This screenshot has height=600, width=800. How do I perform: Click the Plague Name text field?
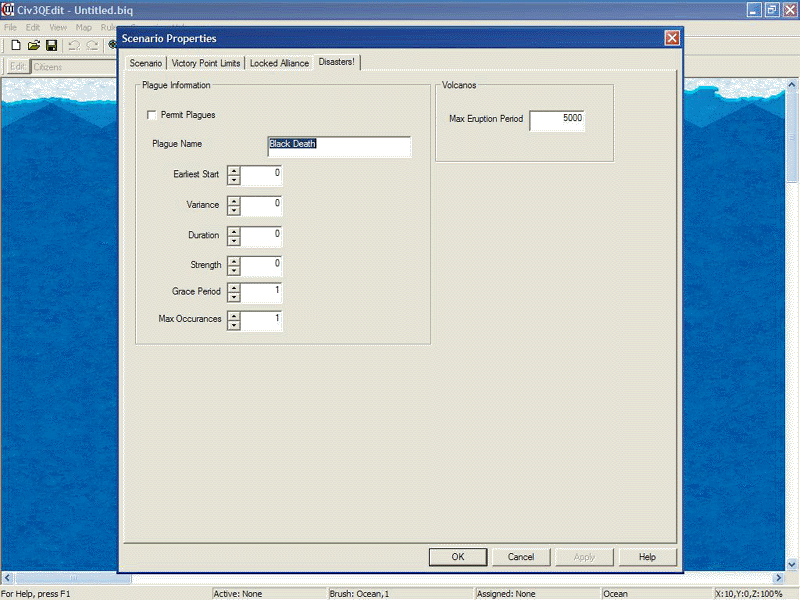click(x=339, y=147)
